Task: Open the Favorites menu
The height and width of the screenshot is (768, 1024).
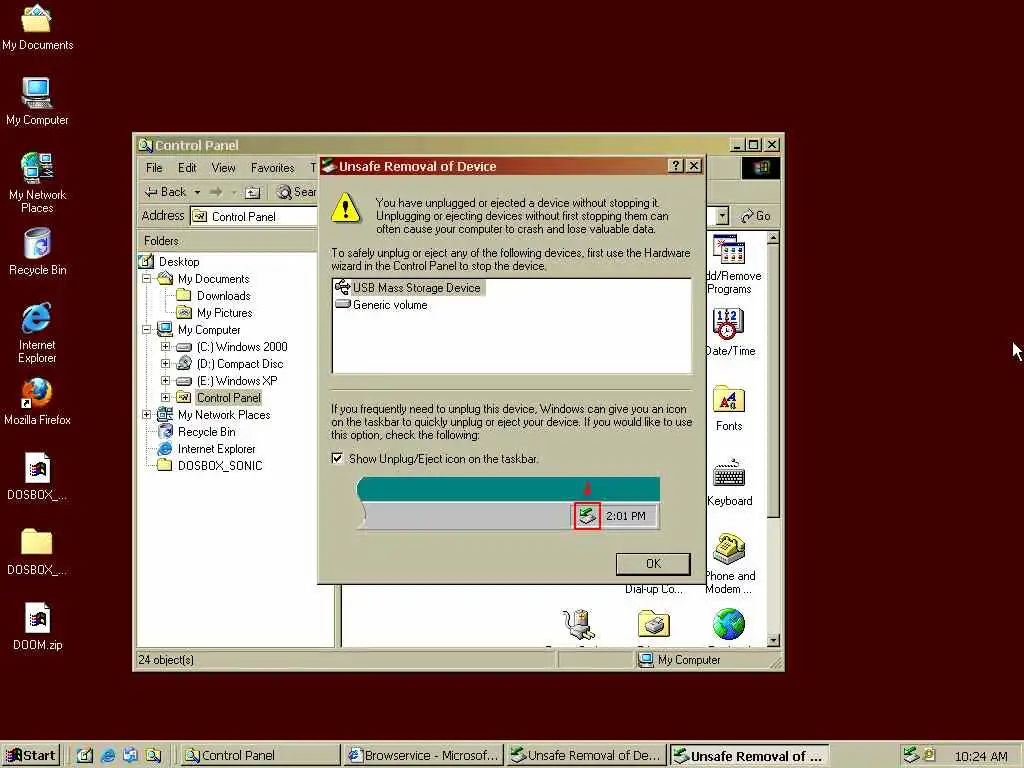Action: (272, 168)
